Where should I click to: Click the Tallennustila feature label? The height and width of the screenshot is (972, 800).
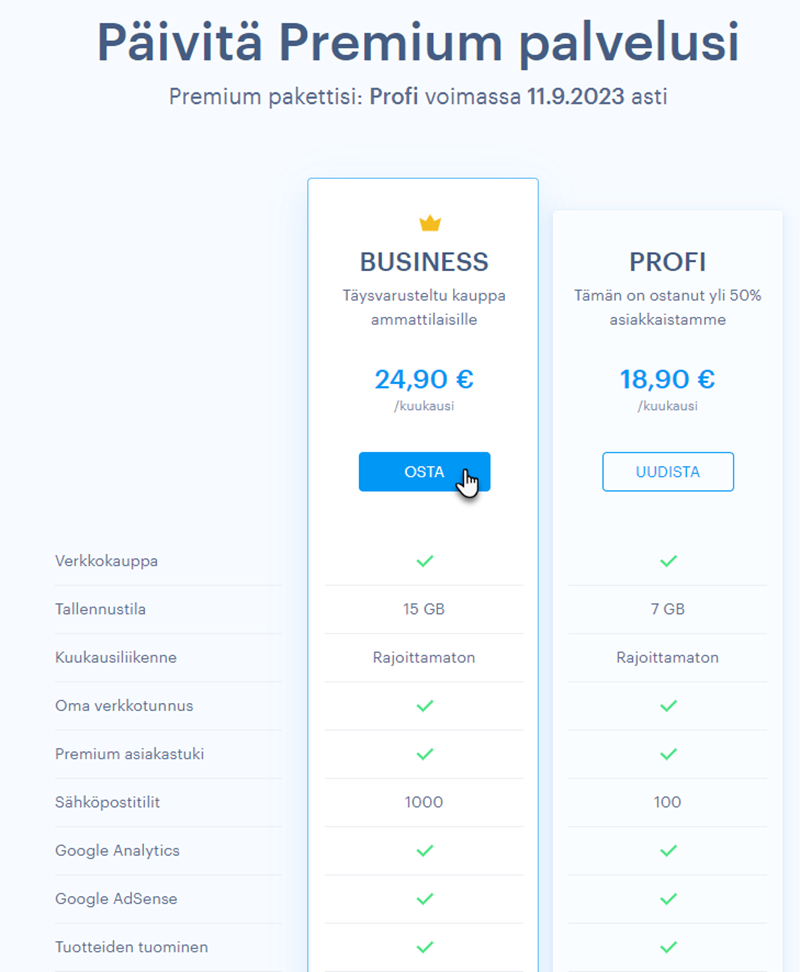107,609
